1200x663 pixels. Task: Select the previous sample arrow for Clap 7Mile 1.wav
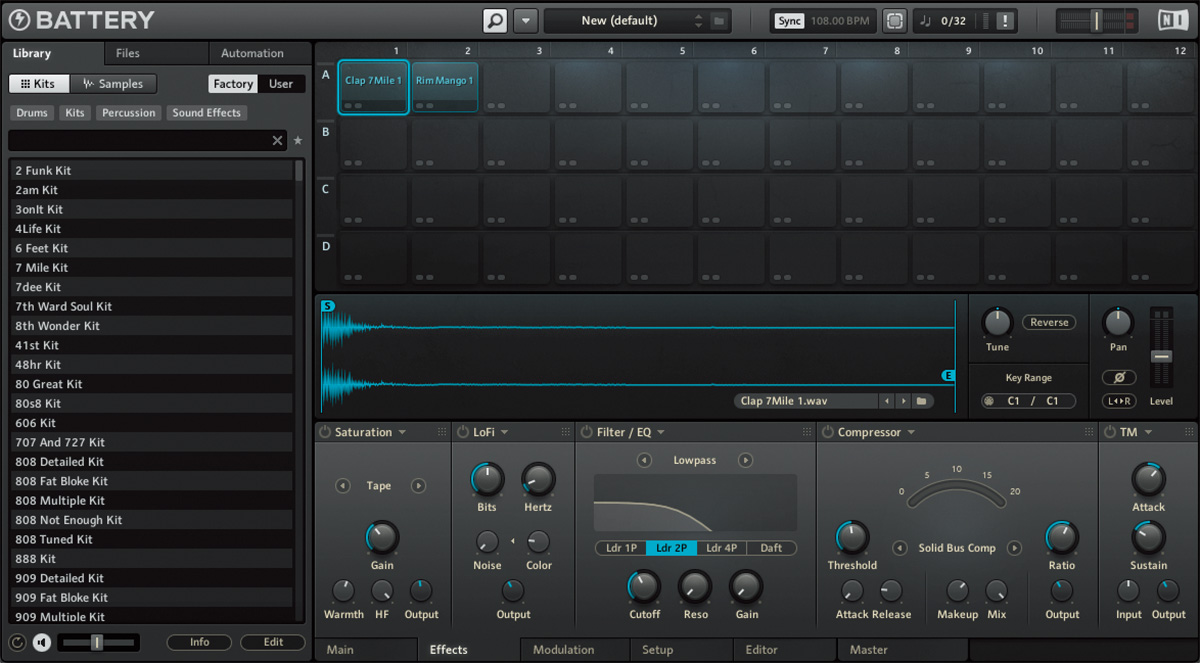click(885, 401)
